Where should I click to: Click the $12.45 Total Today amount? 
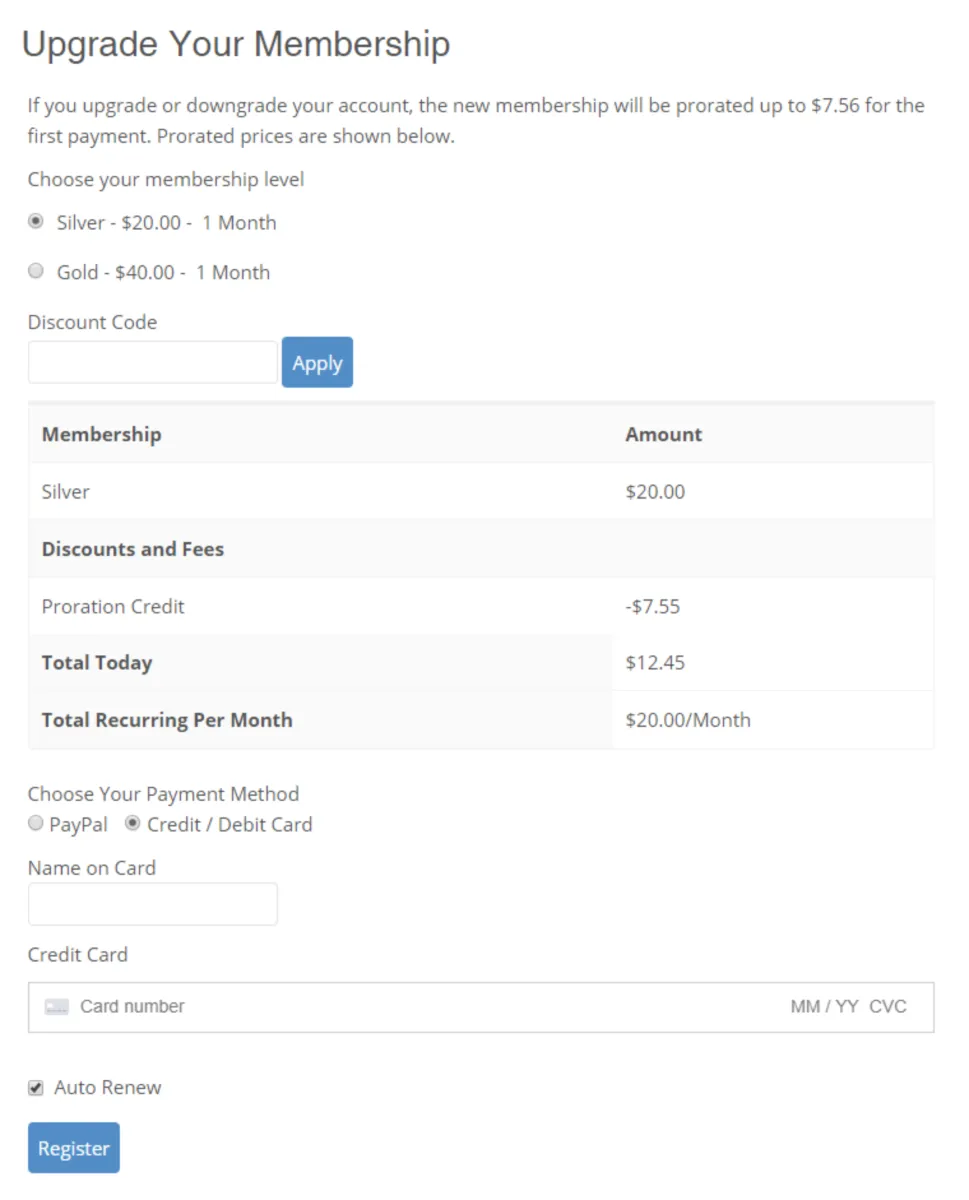click(x=655, y=663)
